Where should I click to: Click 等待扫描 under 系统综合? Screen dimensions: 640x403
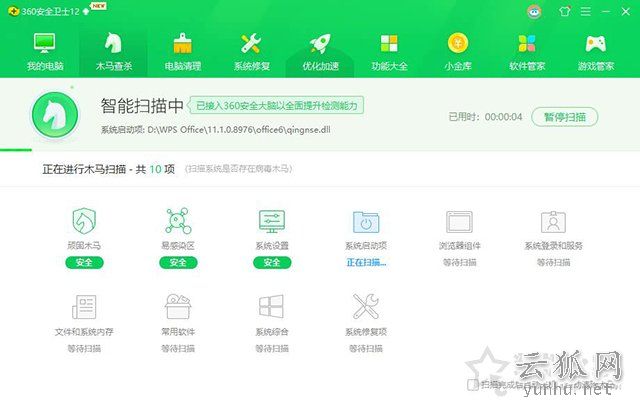pos(272,348)
